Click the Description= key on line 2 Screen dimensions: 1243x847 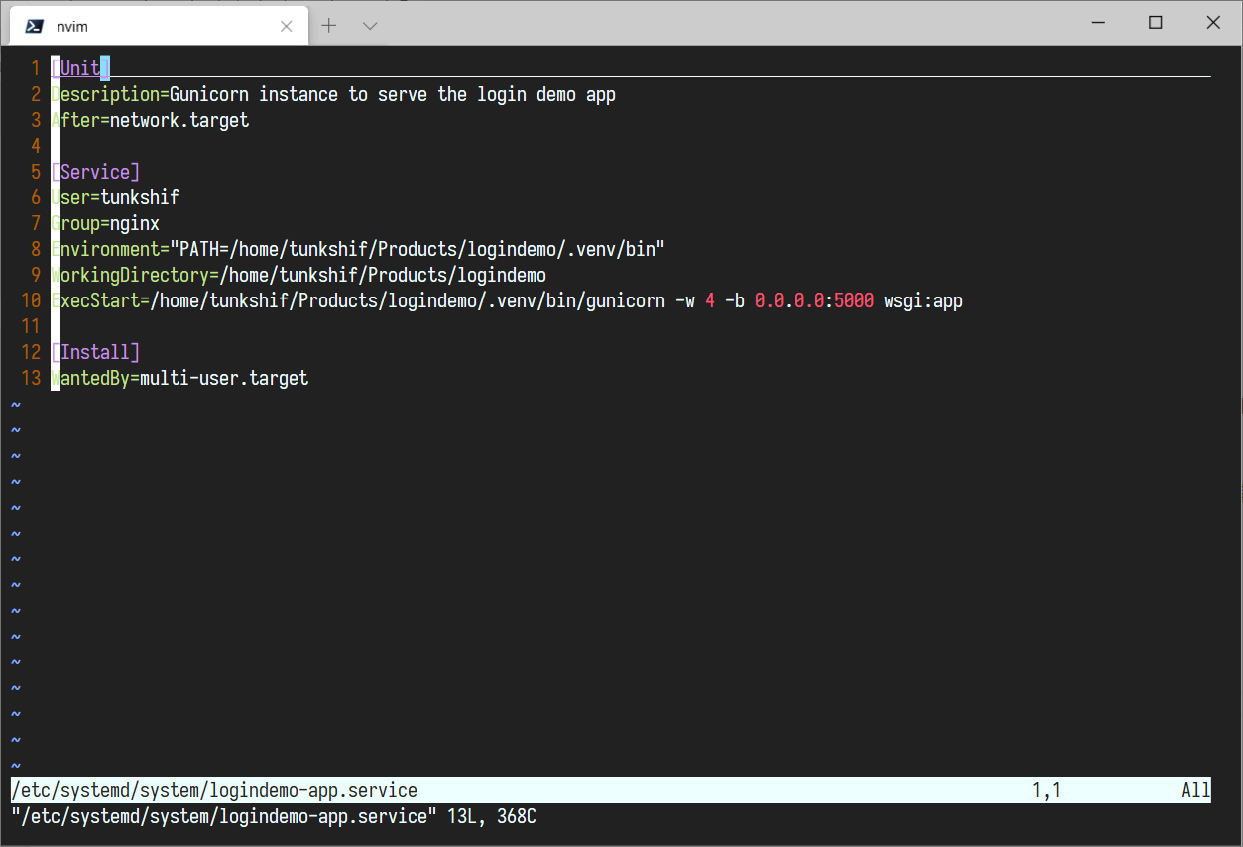(x=110, y=94)
